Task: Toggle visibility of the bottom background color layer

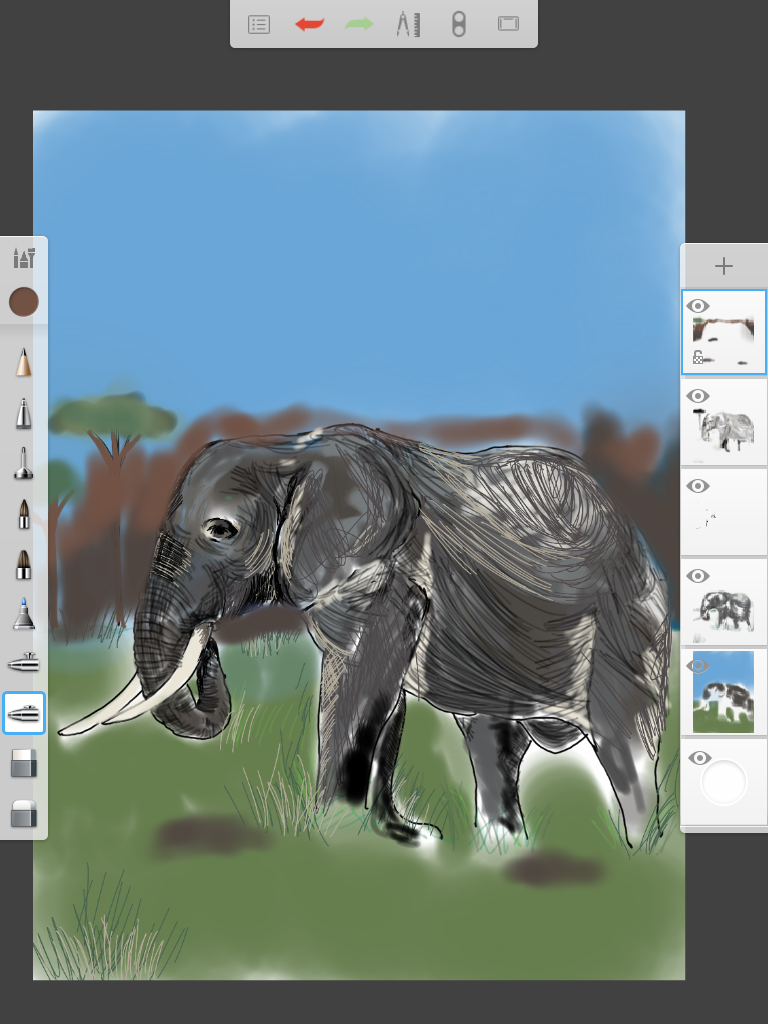Action: coord(699,758)
